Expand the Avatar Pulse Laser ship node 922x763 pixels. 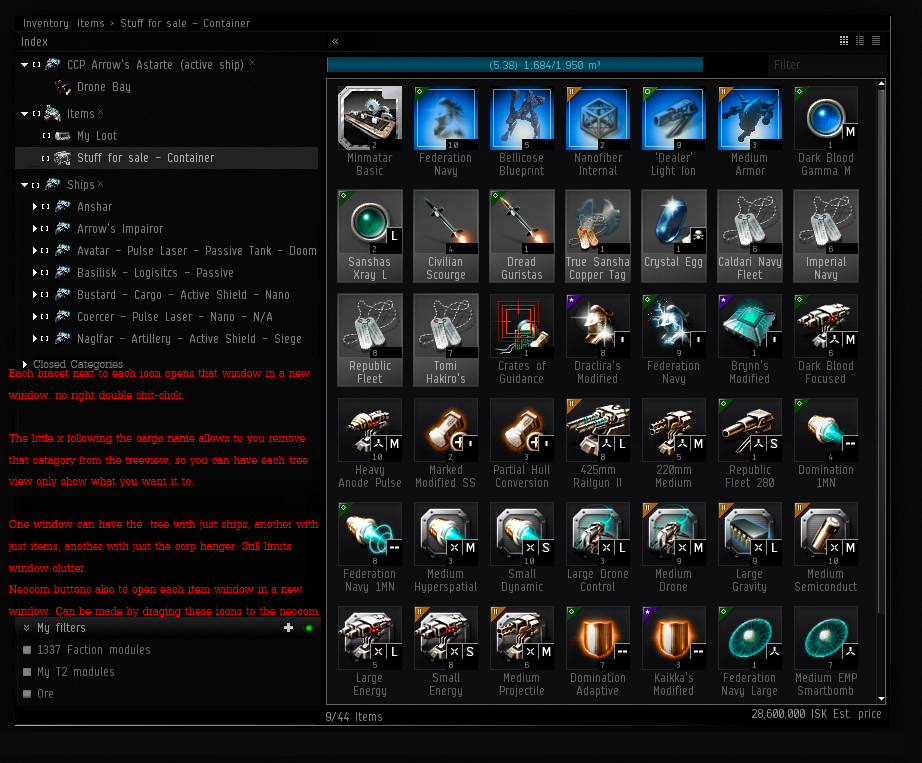(x=35, y=250)
